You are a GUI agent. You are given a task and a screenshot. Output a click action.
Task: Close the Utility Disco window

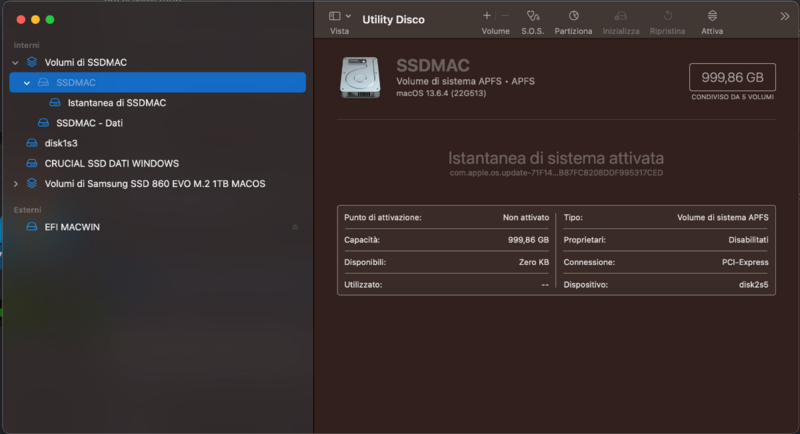pos(21,20)
